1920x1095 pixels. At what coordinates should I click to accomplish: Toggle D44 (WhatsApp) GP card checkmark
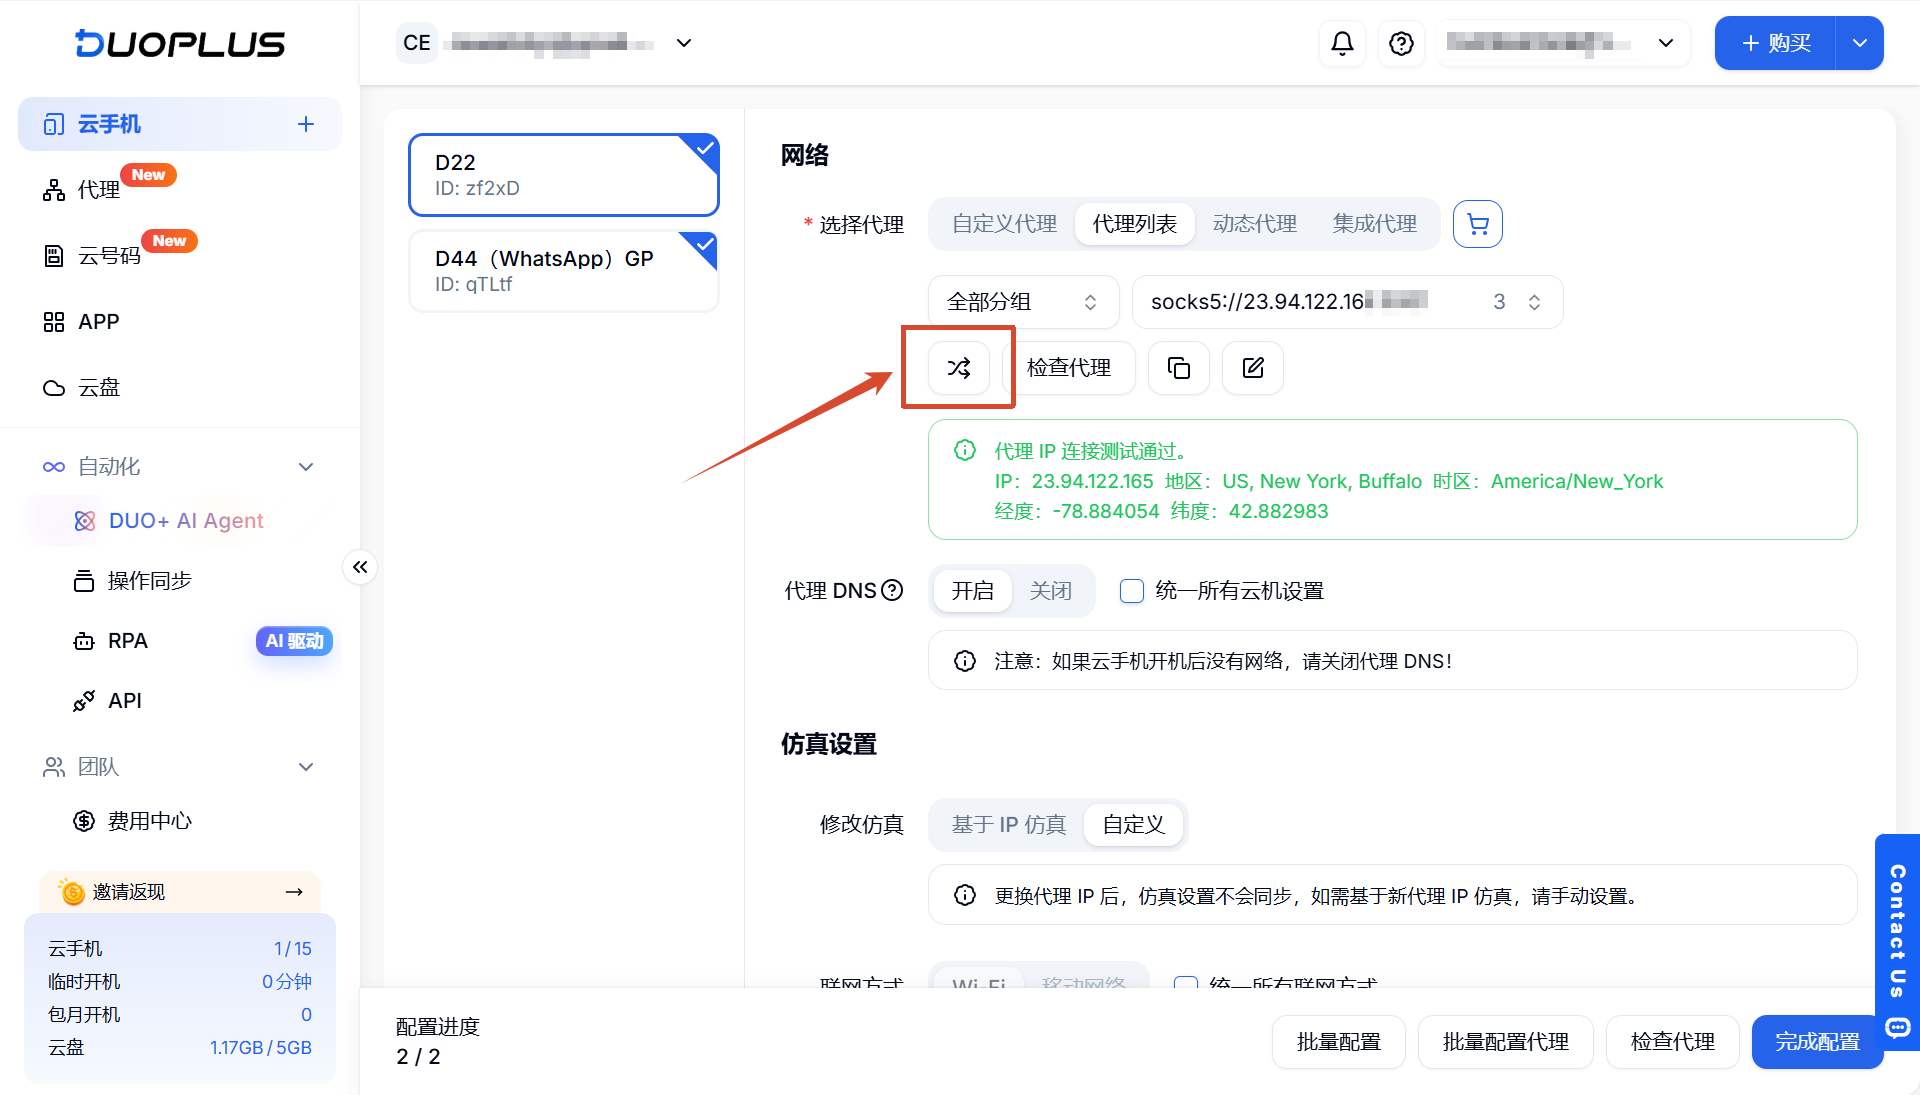705,244
